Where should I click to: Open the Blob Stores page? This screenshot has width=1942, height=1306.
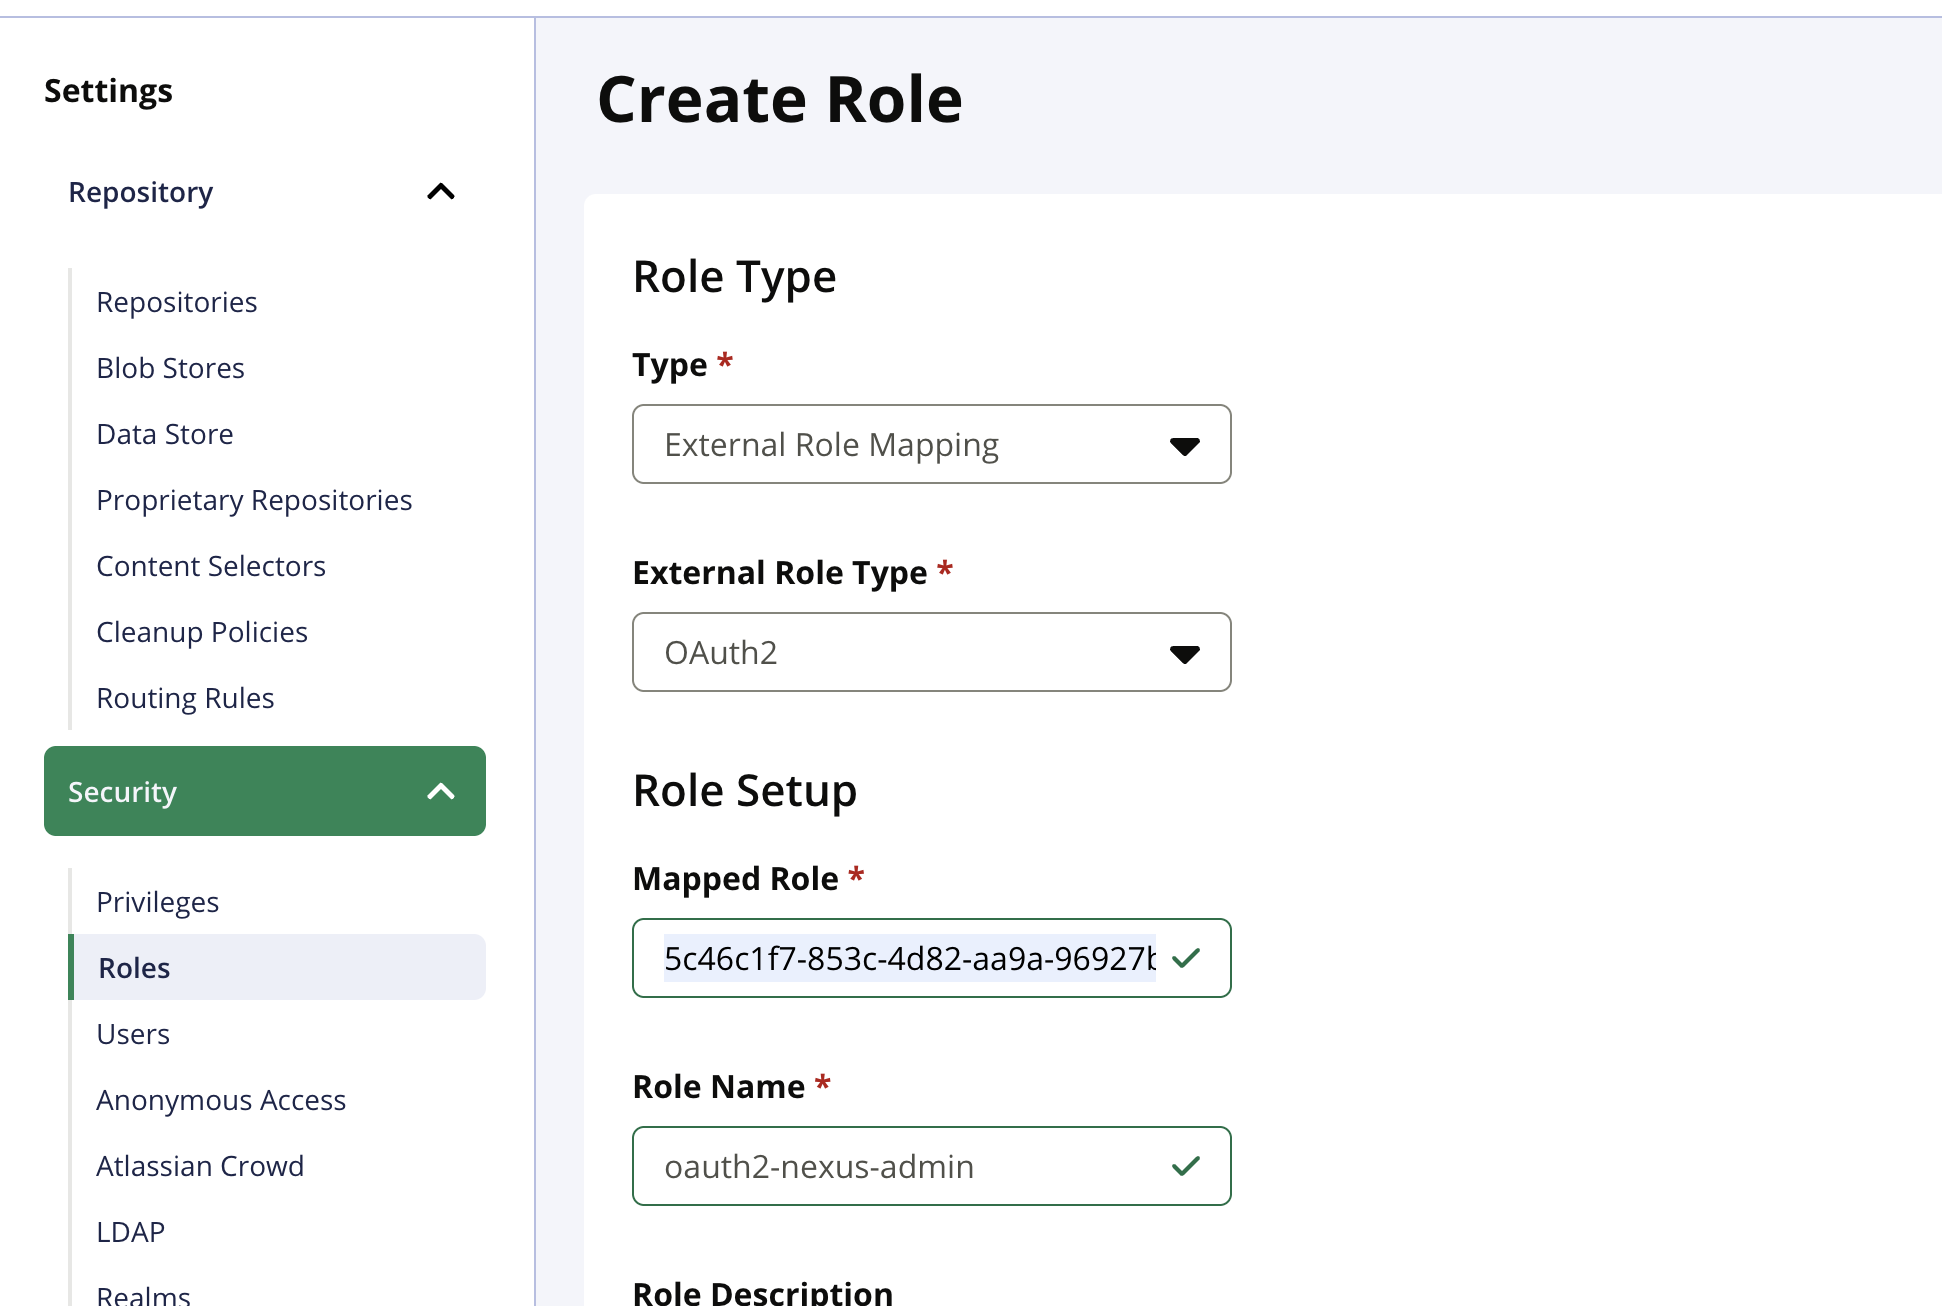[x=170, y=367]
